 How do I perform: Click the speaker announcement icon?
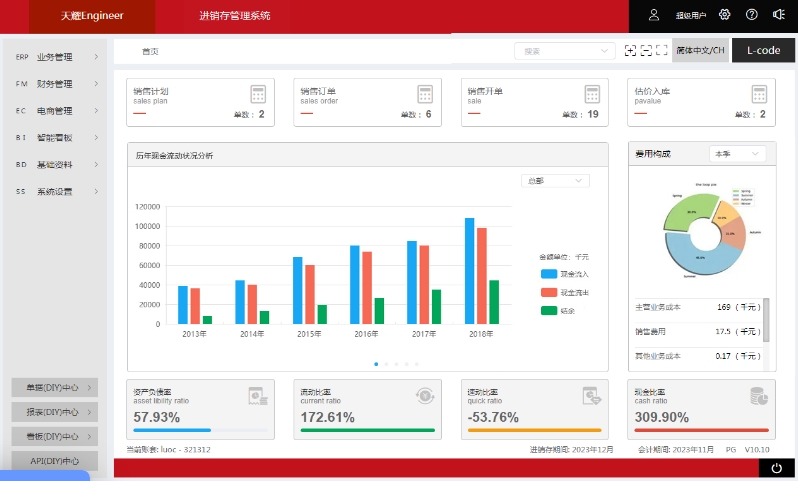point(778,15)
